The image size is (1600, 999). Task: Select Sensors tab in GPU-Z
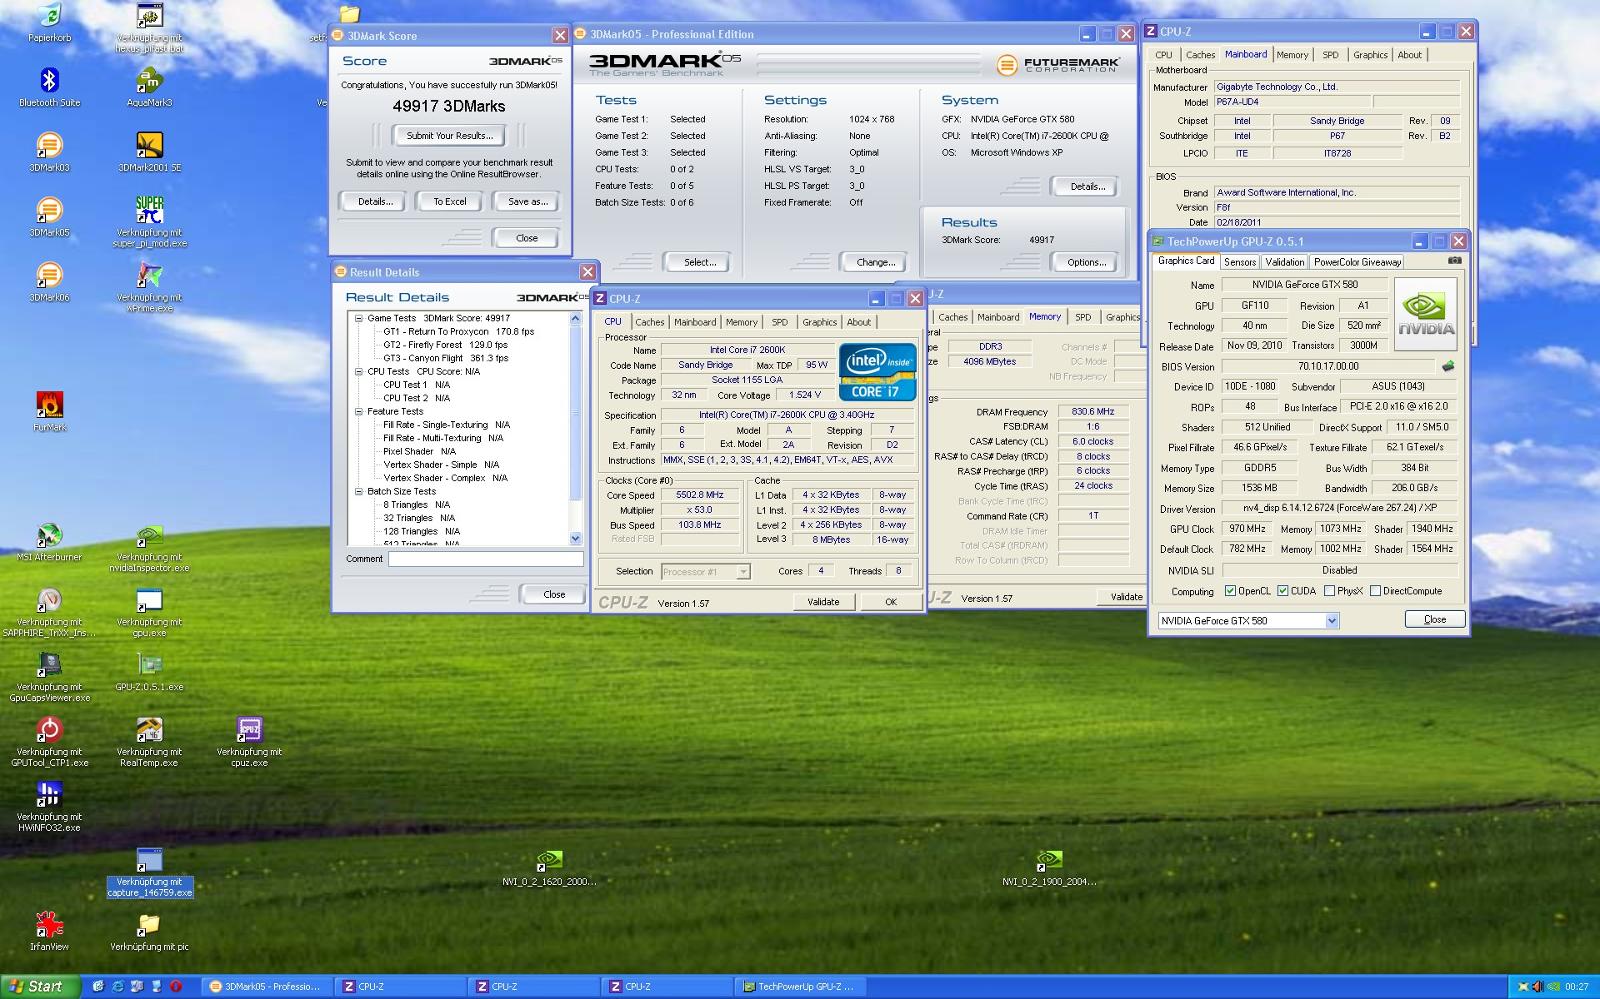pos(1240,262)
